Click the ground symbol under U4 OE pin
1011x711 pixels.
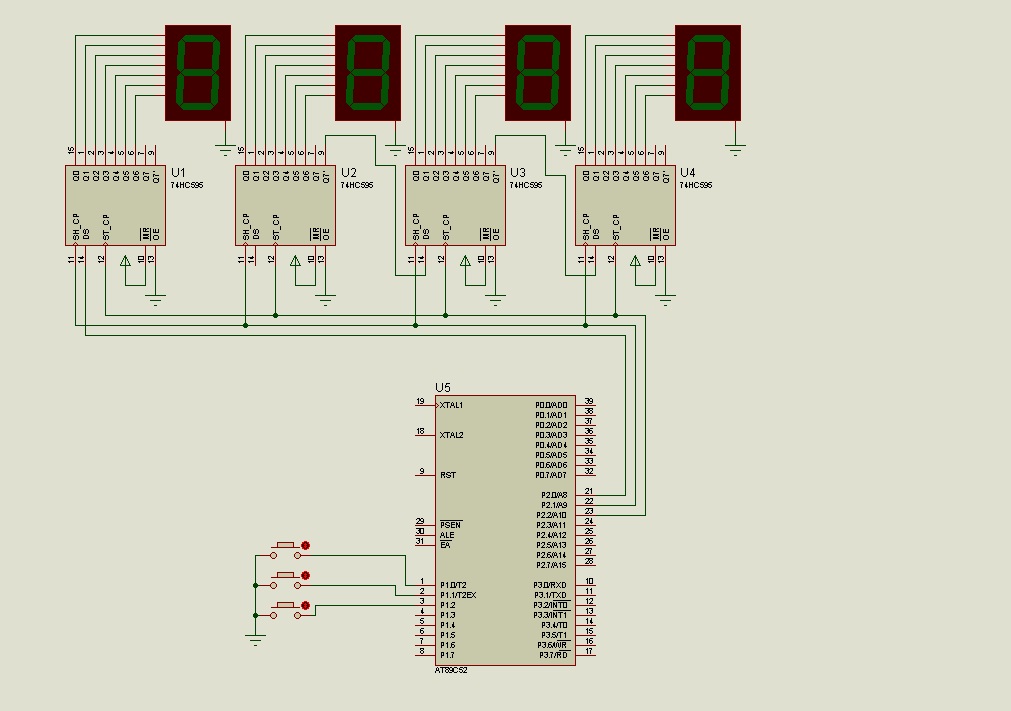point(665,300)
